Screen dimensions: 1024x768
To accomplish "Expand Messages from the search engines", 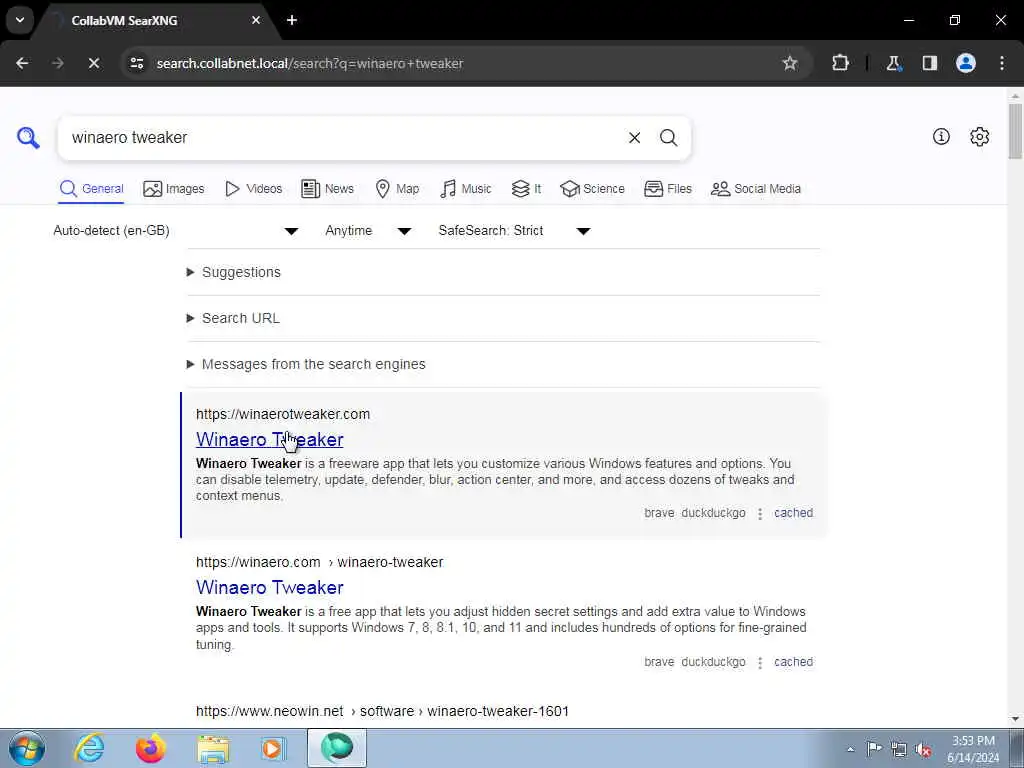I will coord(306,364).
